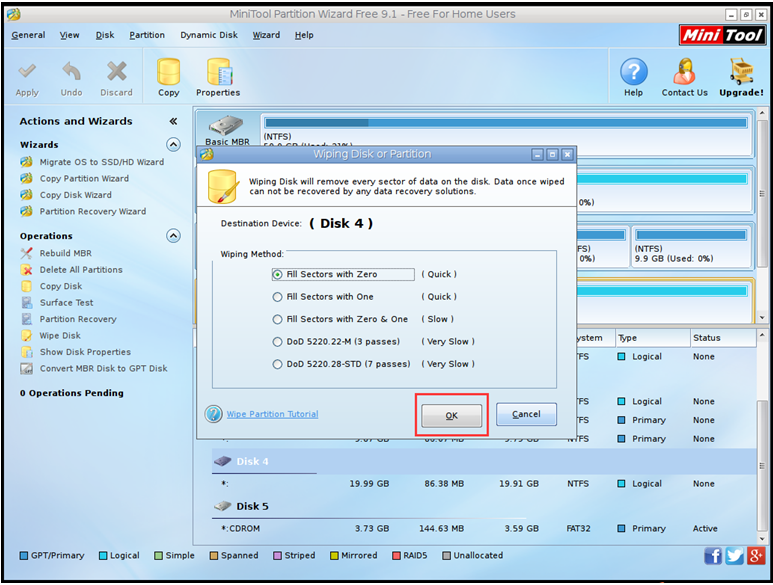Click the 50.0 GB NTFS partition usage bar
773x585 pixels.
click(x=506, y=123)
